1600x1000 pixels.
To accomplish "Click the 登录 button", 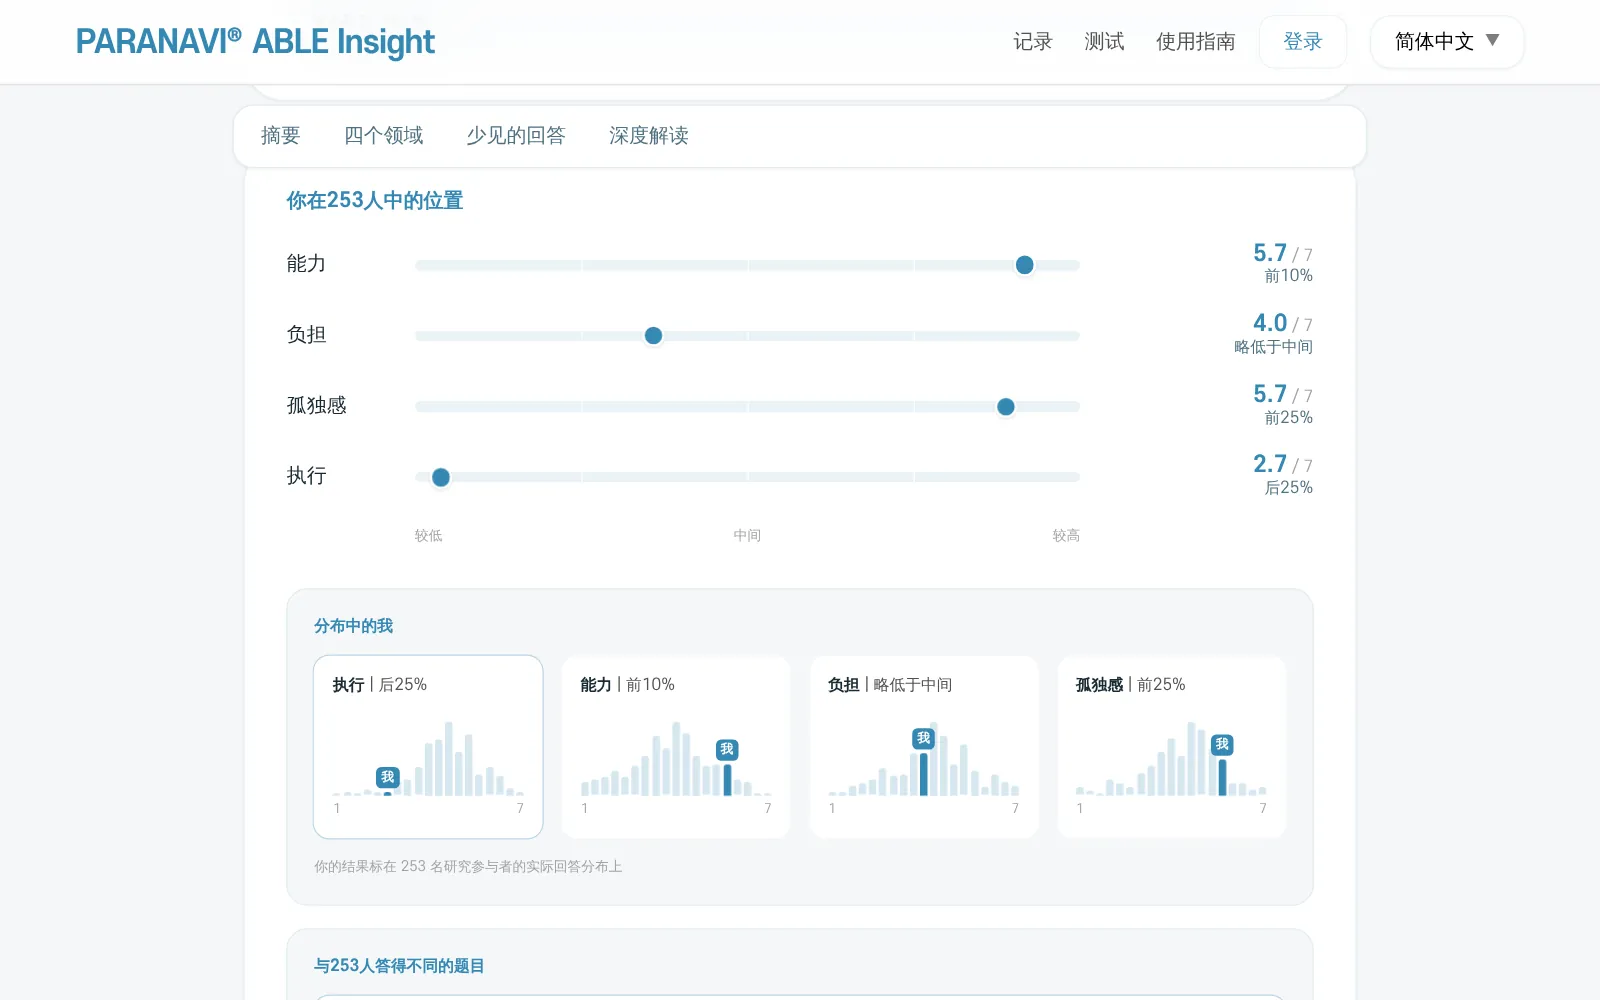I will click(1303, 42).
